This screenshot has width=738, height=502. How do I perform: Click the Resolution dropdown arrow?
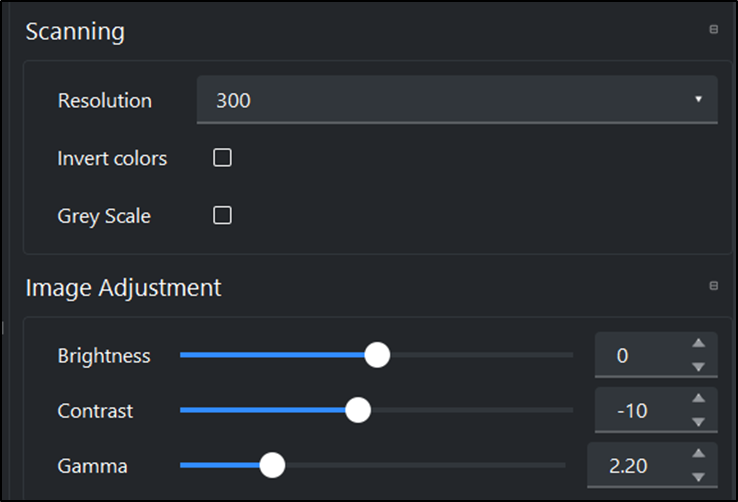[x=698, y=100]
